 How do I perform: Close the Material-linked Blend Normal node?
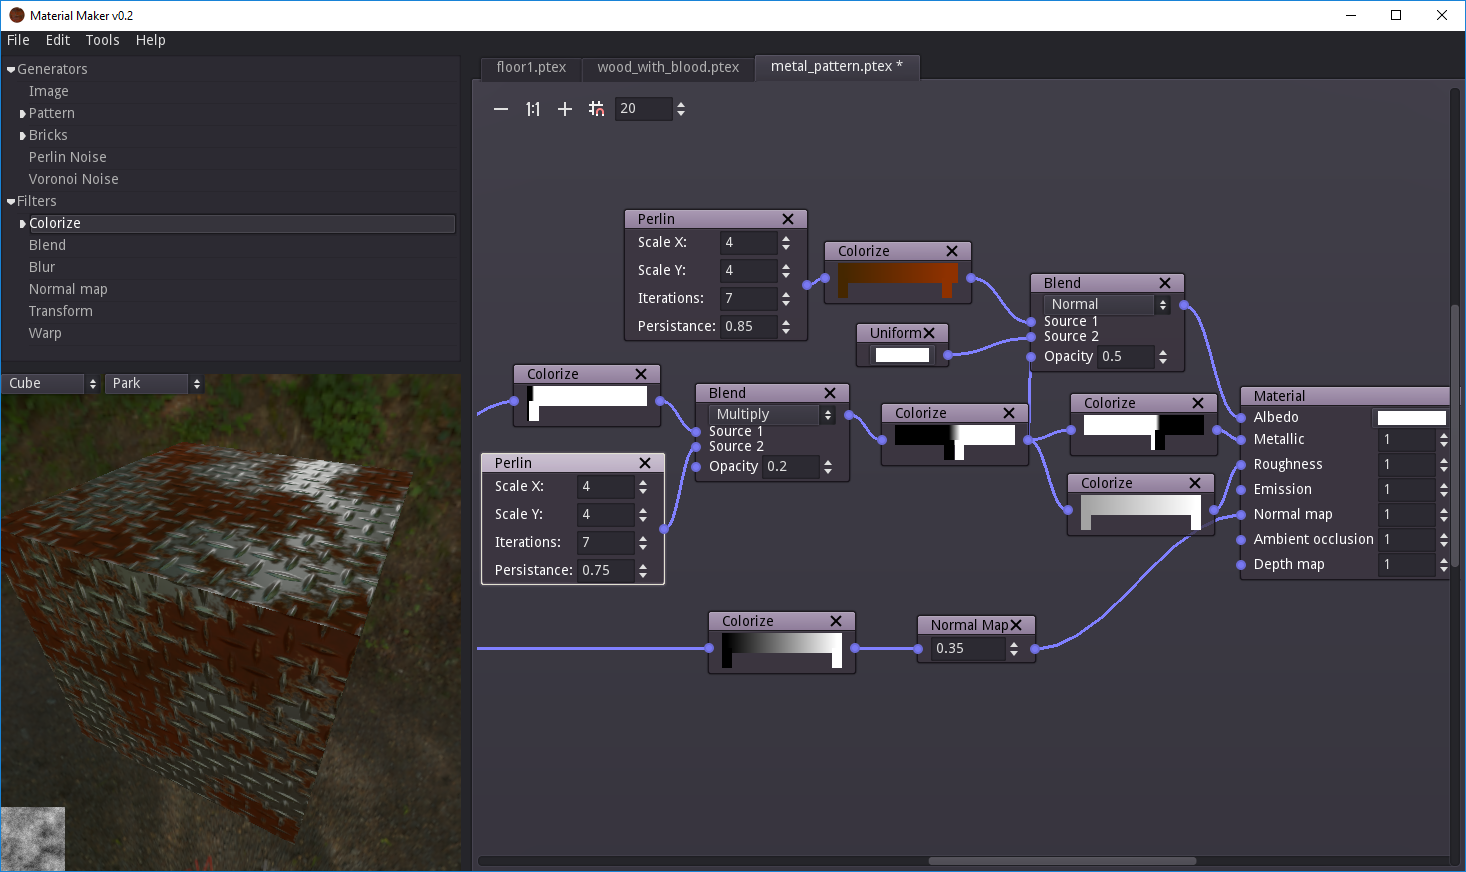tap(1165, 283)
